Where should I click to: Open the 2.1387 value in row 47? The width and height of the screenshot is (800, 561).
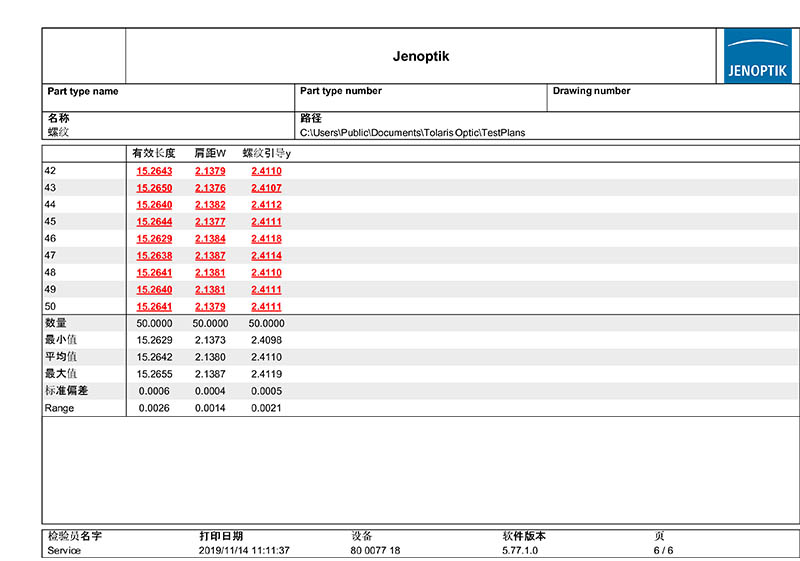210,256
